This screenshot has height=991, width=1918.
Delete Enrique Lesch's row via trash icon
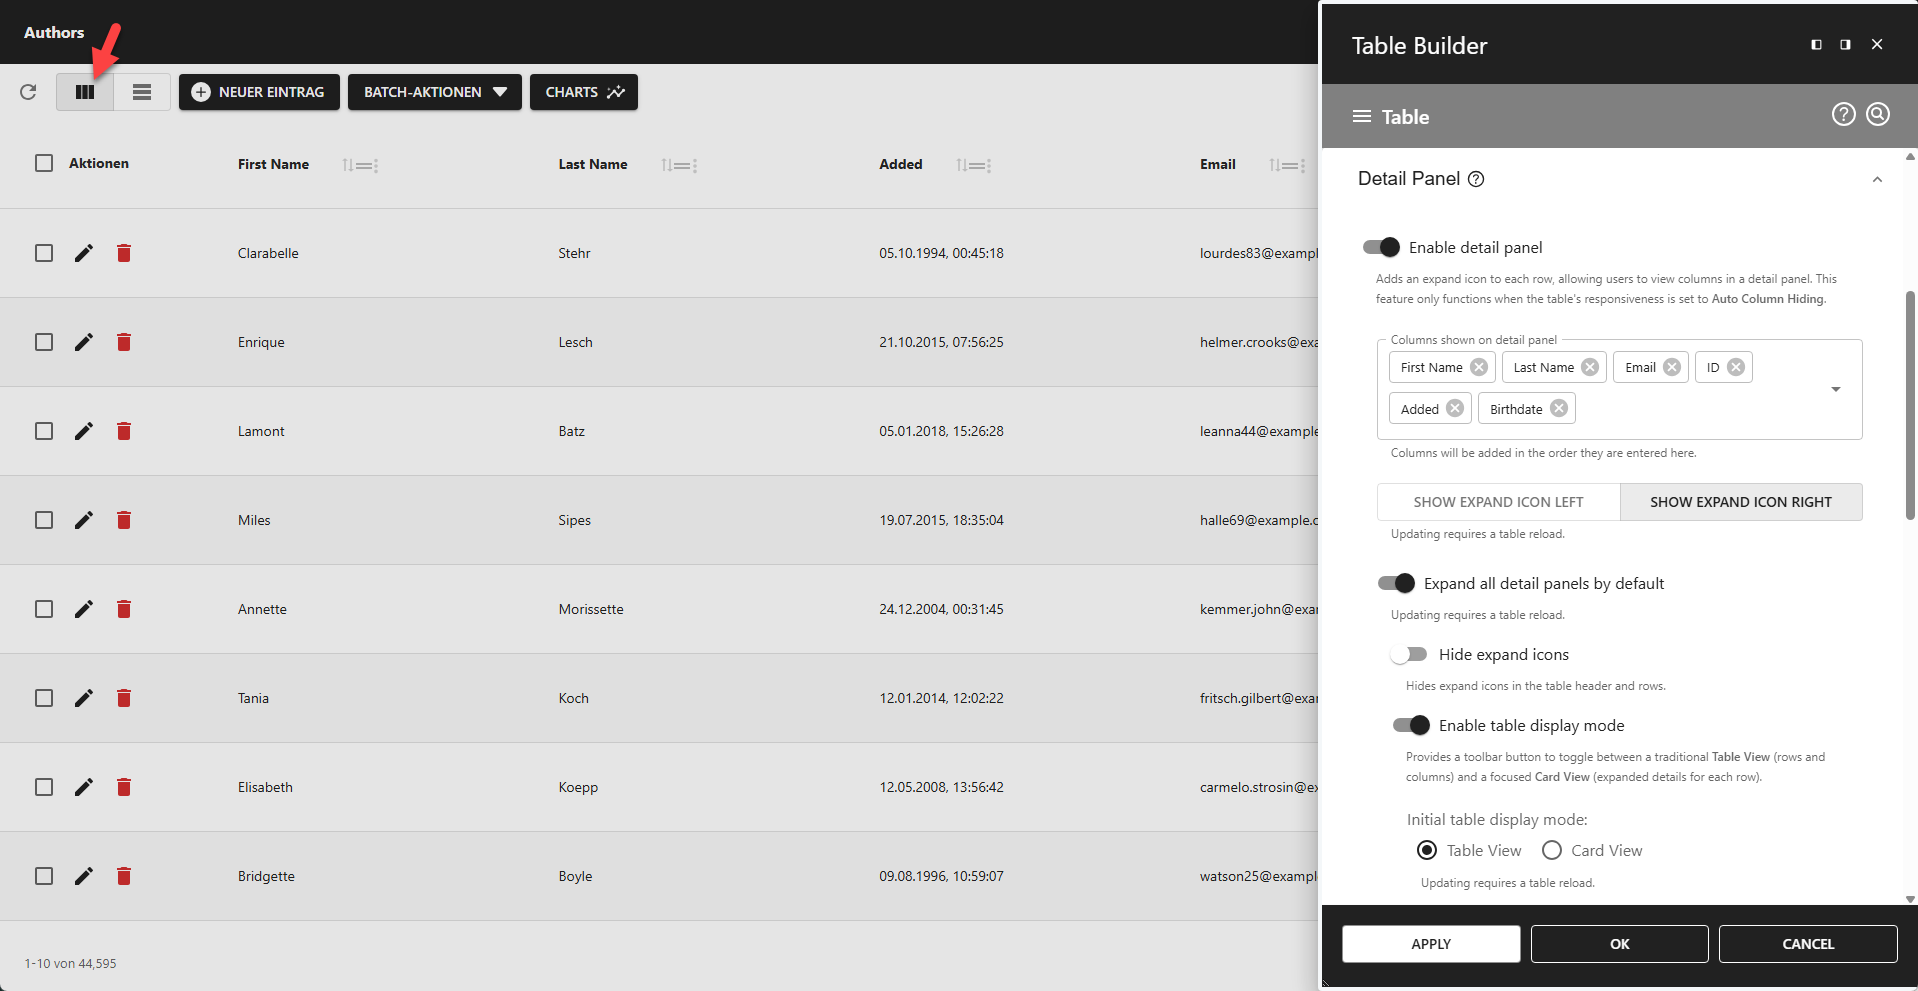point(123,341)
